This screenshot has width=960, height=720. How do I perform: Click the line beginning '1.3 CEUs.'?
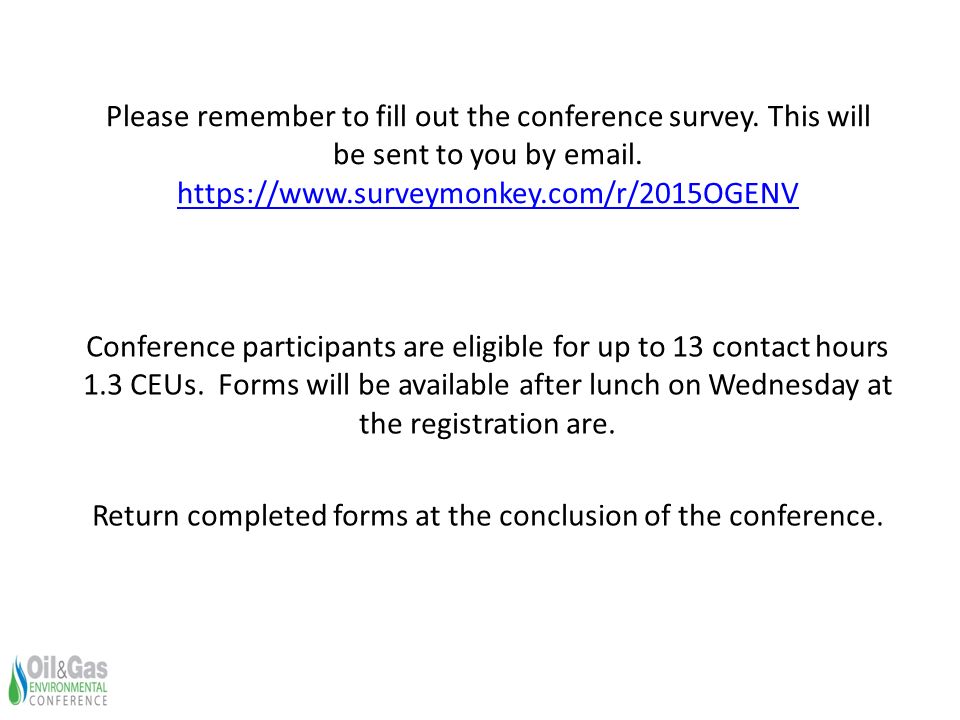[487, 385]
